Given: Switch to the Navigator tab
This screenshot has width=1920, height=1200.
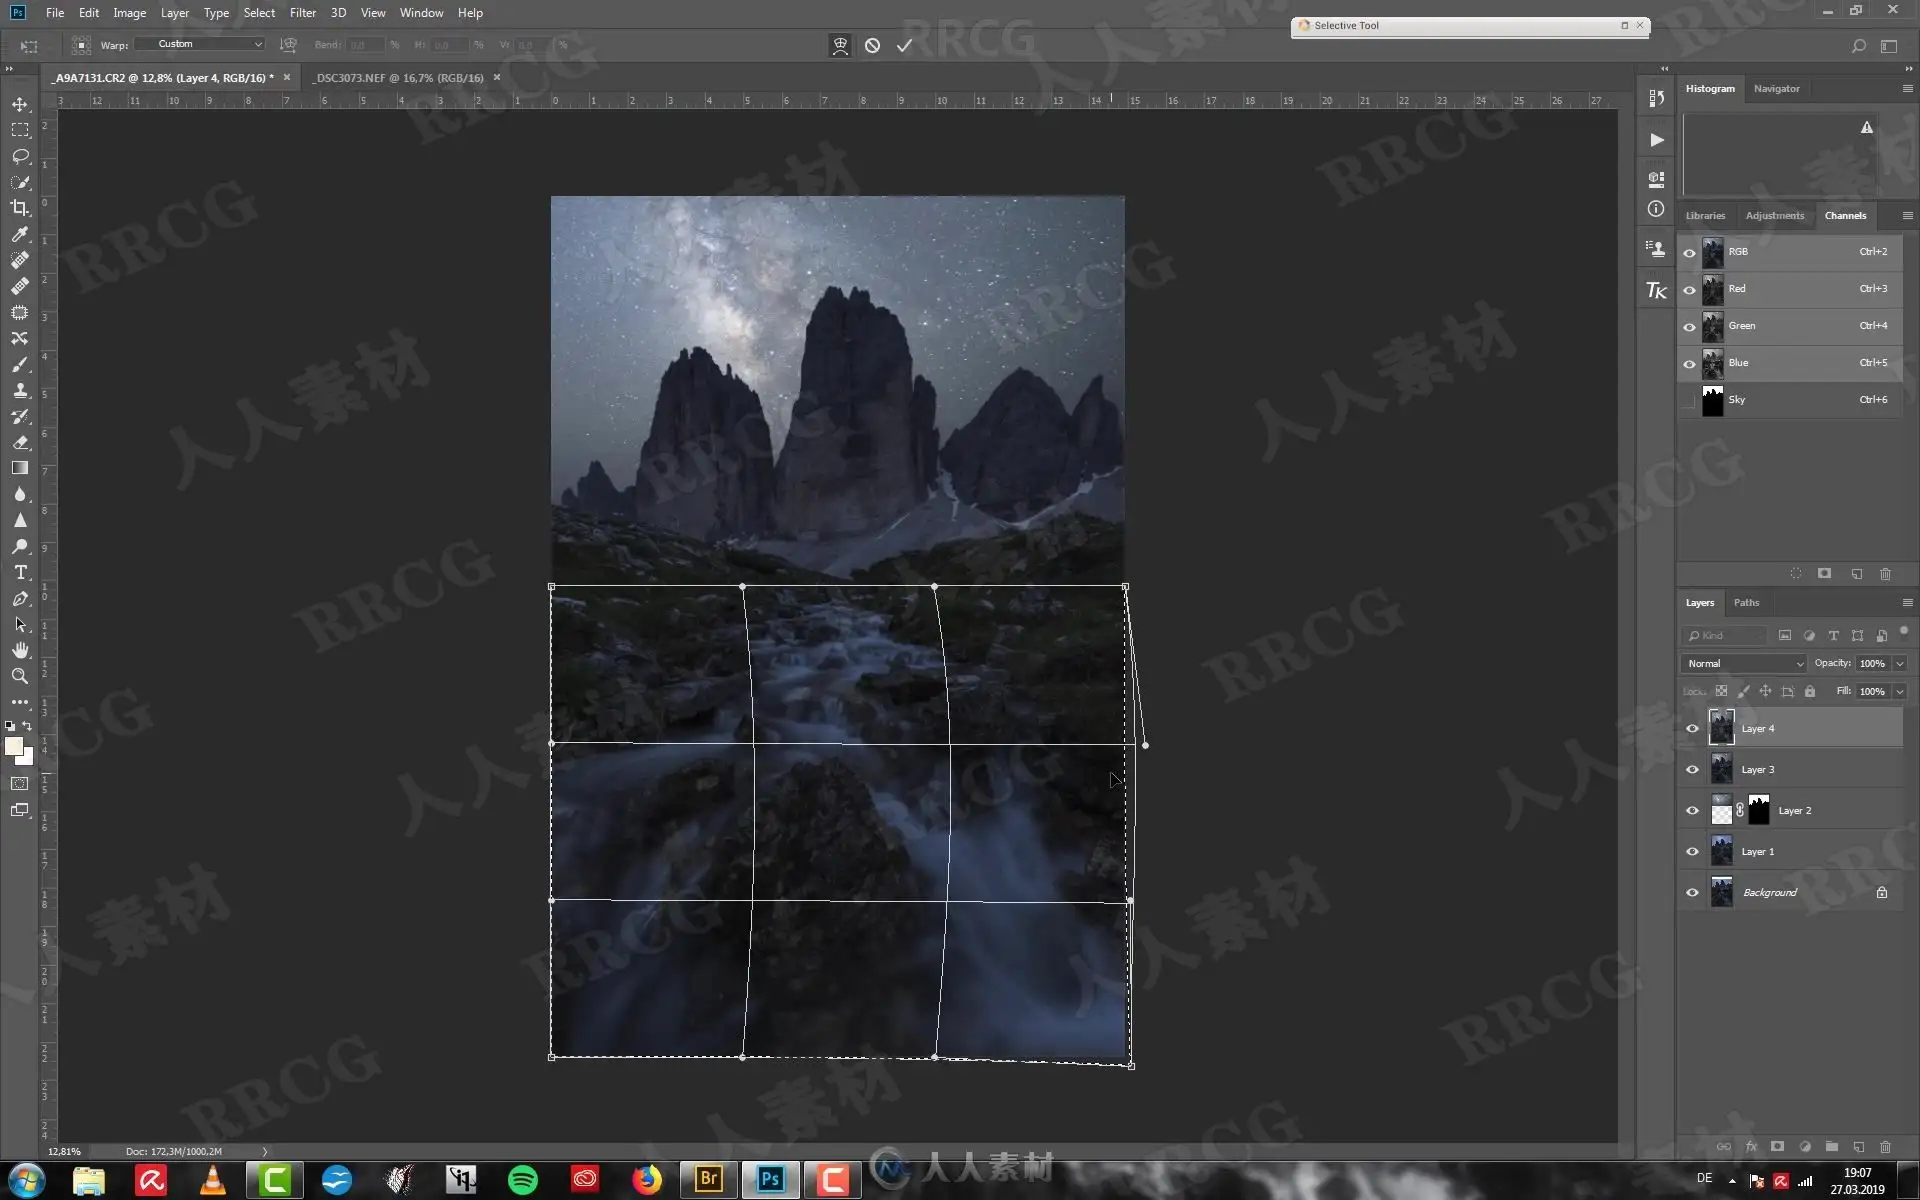Looking at the screenshot, I should pos(1776,89).
